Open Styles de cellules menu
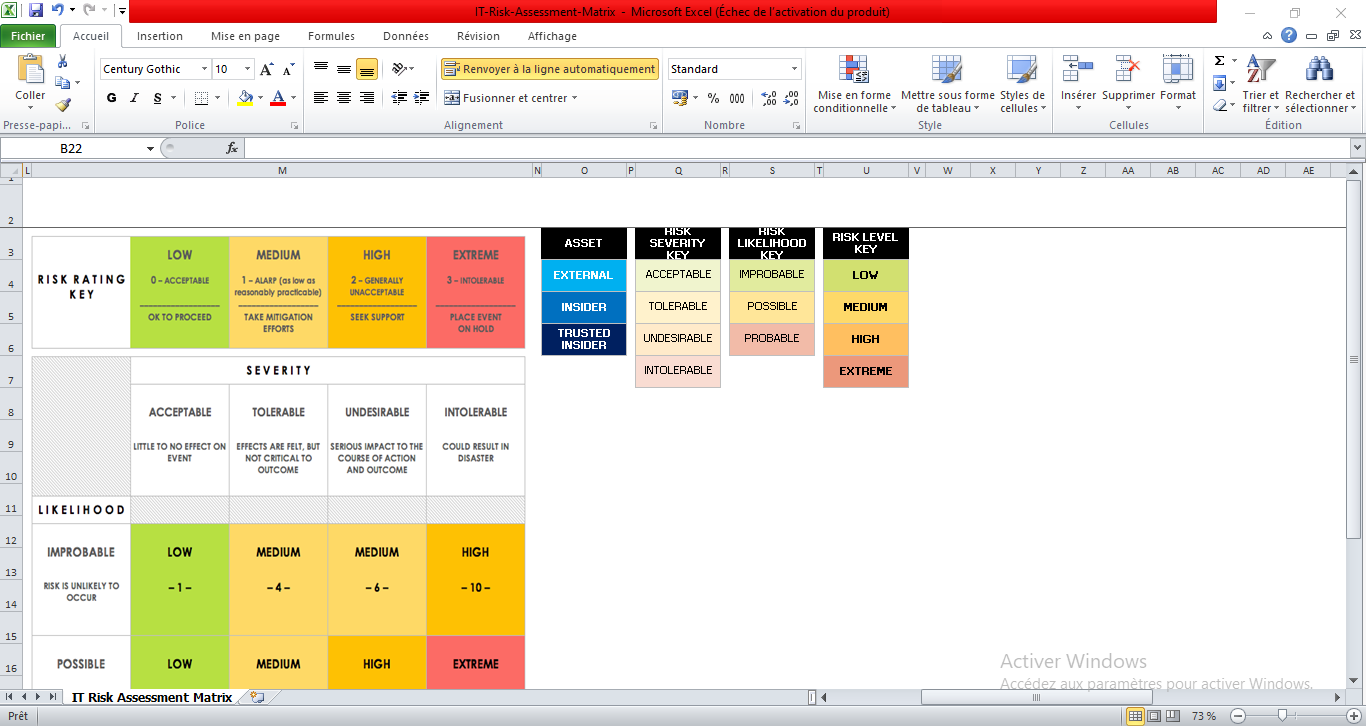 pyautogui.click(x=1022, y=84)
